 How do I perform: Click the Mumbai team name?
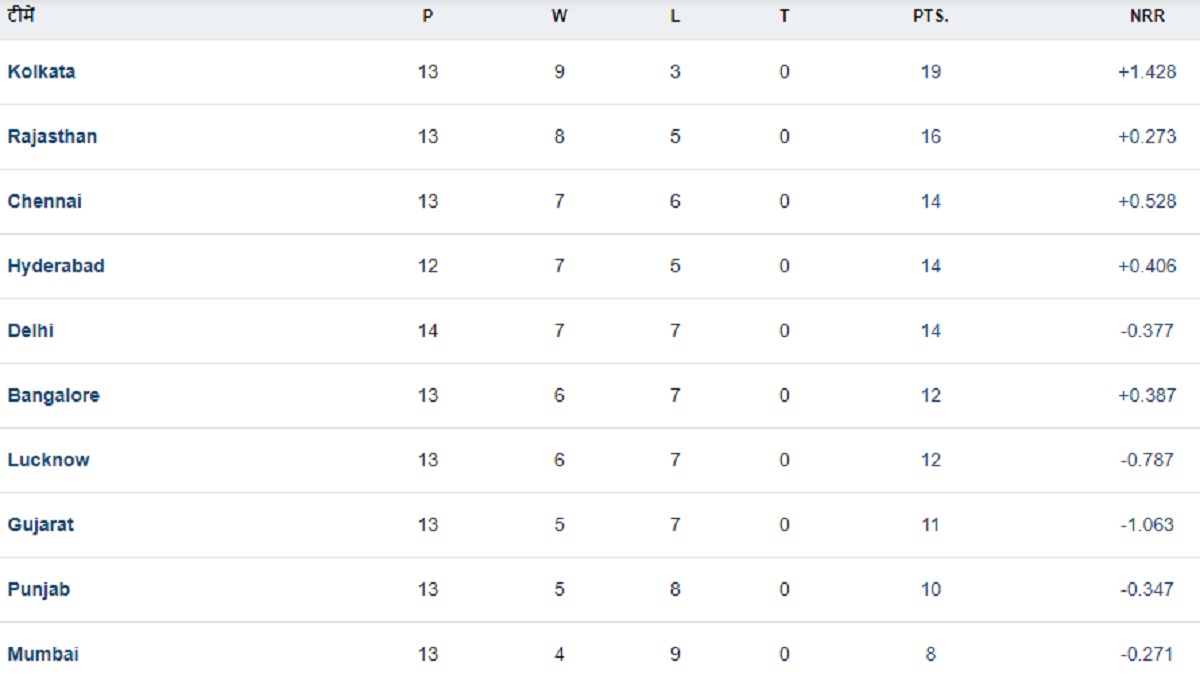[x=43, y=654]
